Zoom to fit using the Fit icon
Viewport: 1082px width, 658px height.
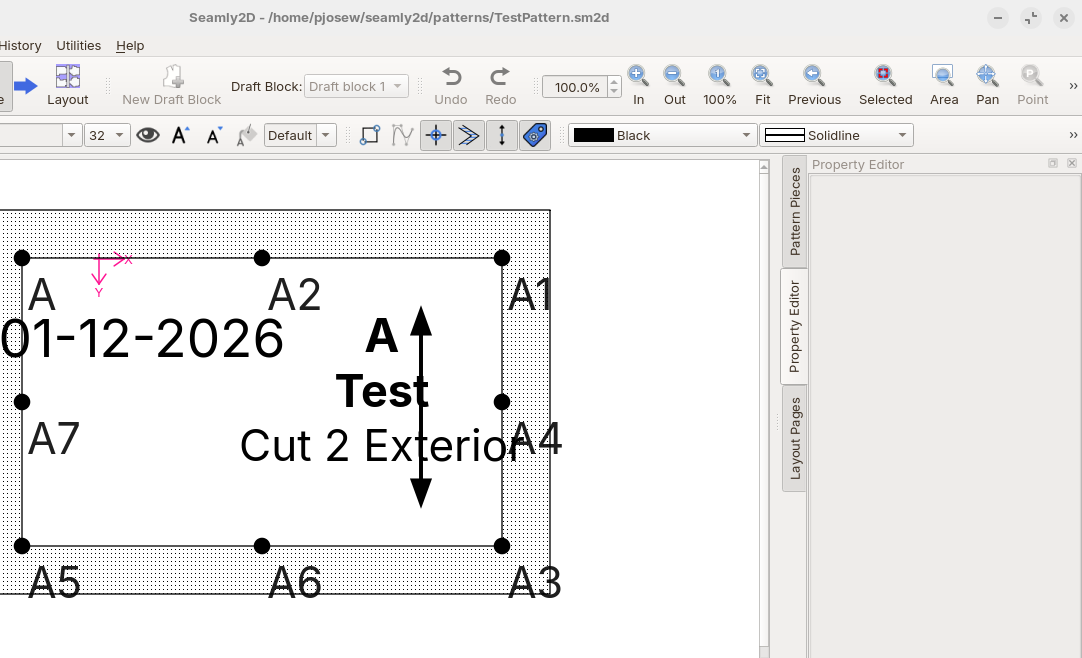[x=762, y=76]
